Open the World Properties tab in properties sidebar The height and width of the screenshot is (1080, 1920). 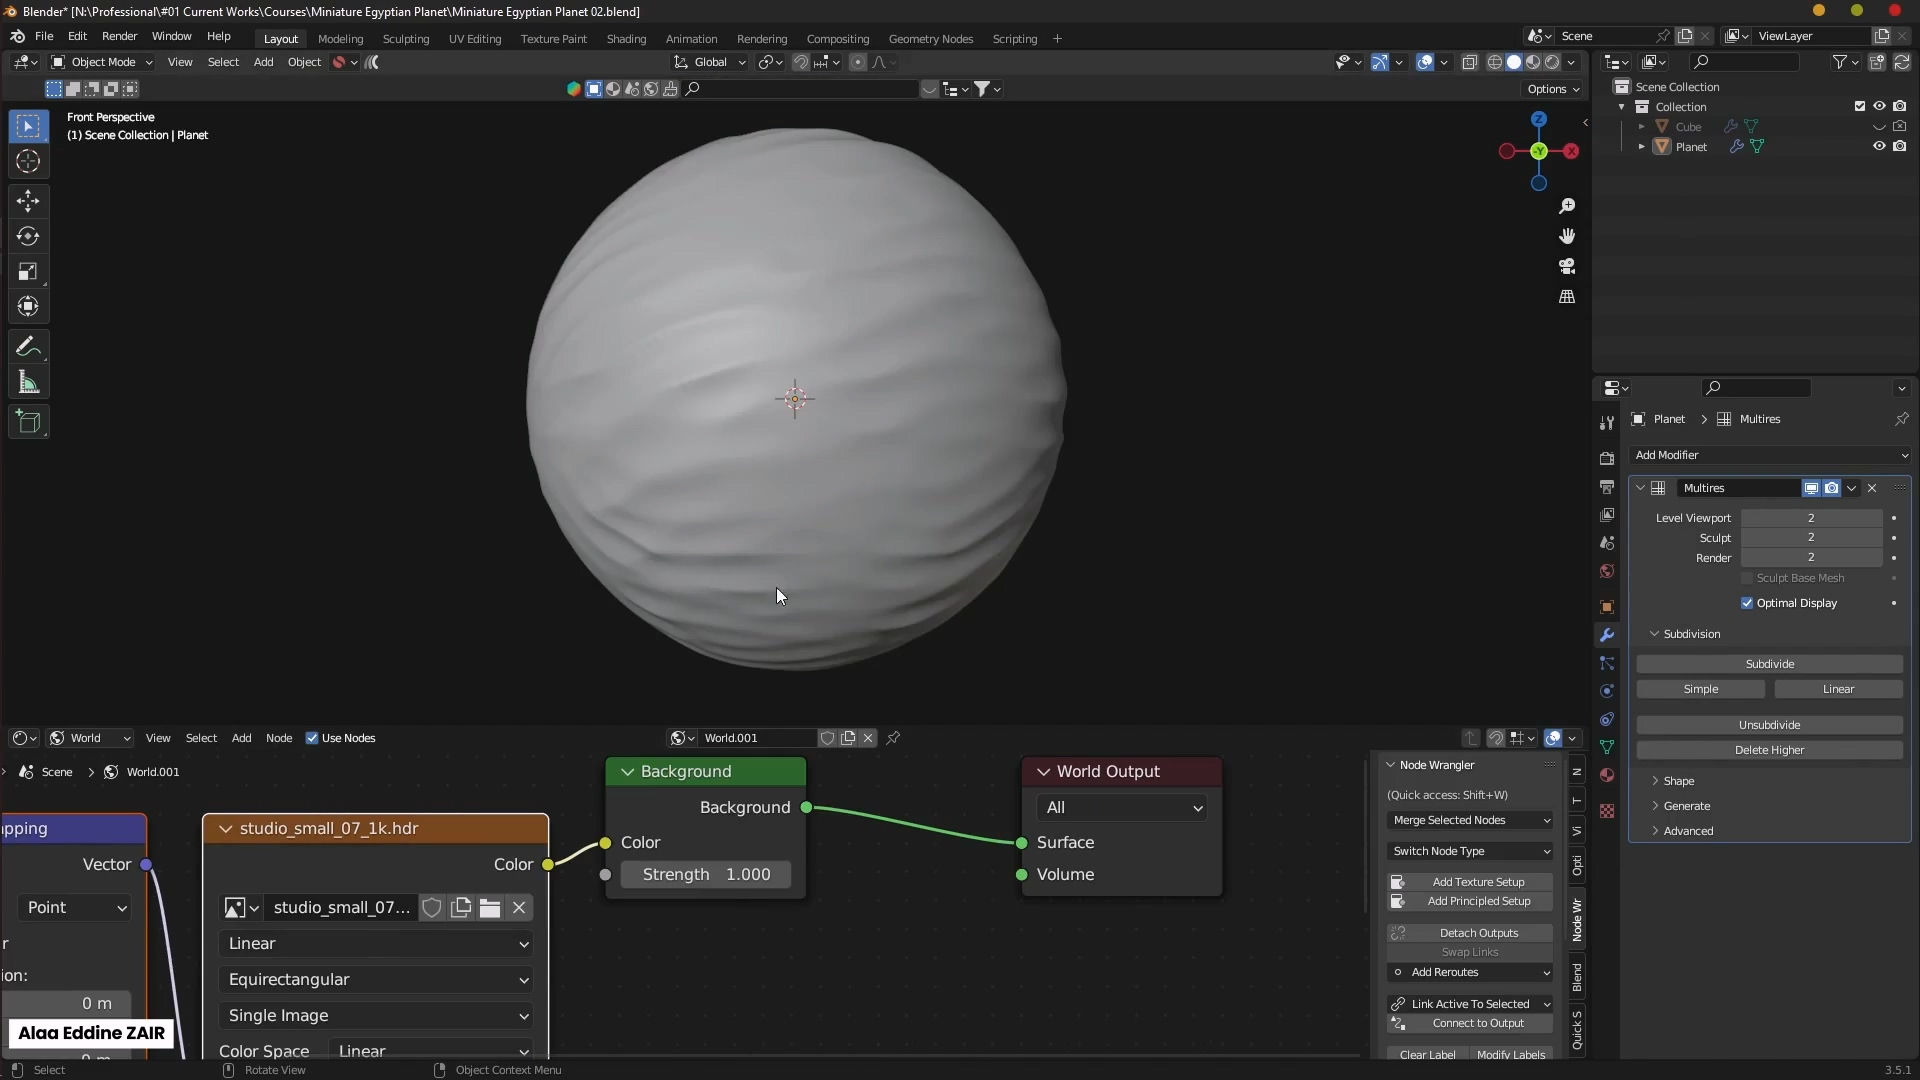click(1607, 571)
